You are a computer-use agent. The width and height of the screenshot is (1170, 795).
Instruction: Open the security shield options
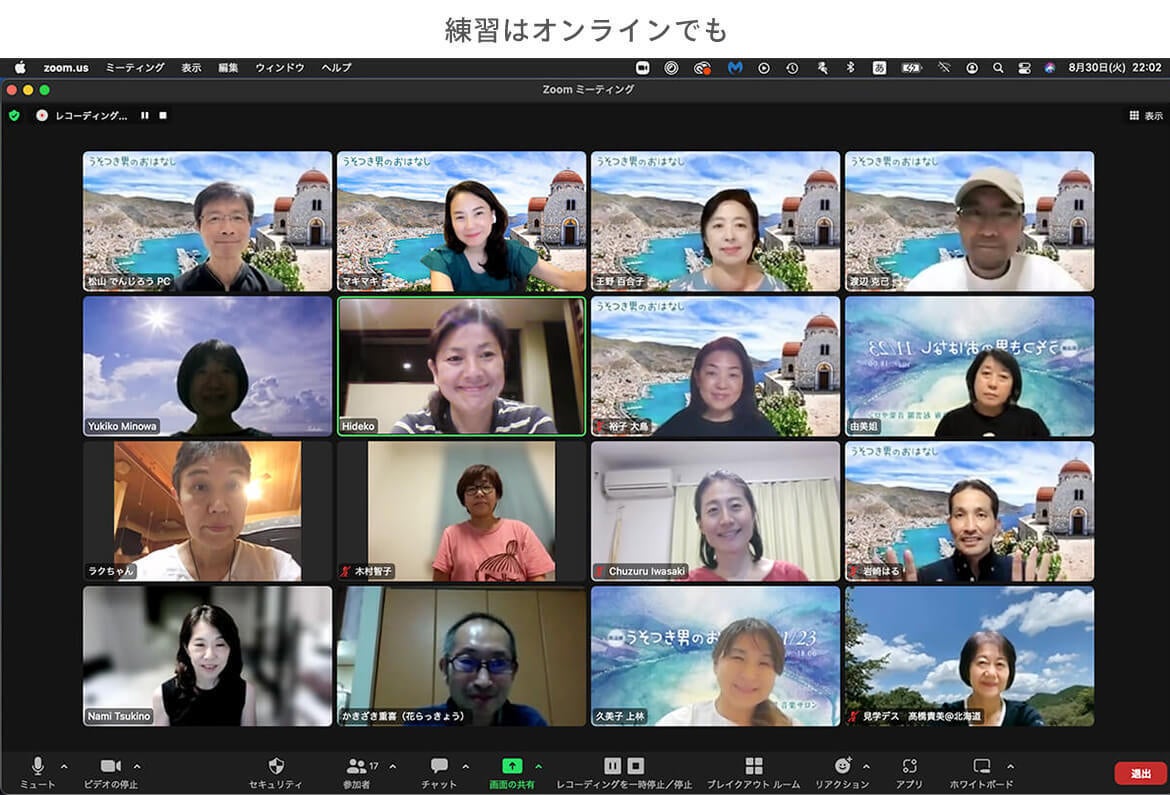pyautogui.click(x=276, y=766)
